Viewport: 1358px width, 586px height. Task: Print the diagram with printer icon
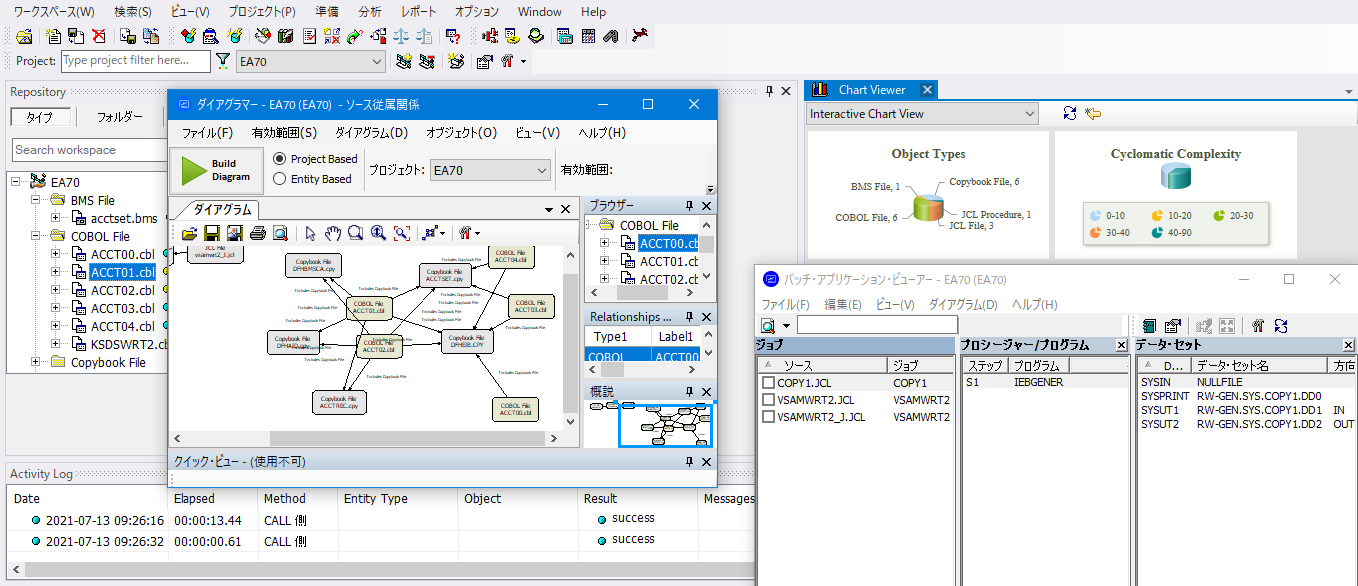point(258,233)
